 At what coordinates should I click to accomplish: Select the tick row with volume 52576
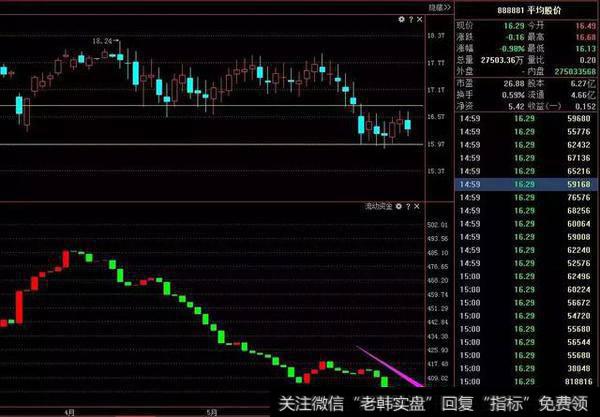point(526,263)
